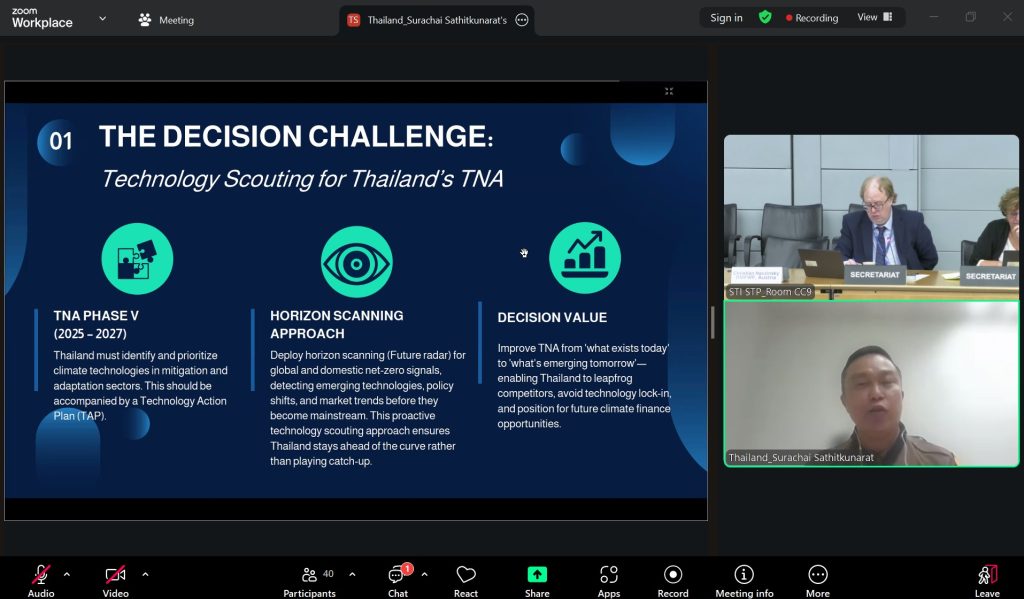Viewport: 1024px width, 599px height.
Task: Click the green encryption shield icon
Action: pyautogui.click(x=765, y=18)
